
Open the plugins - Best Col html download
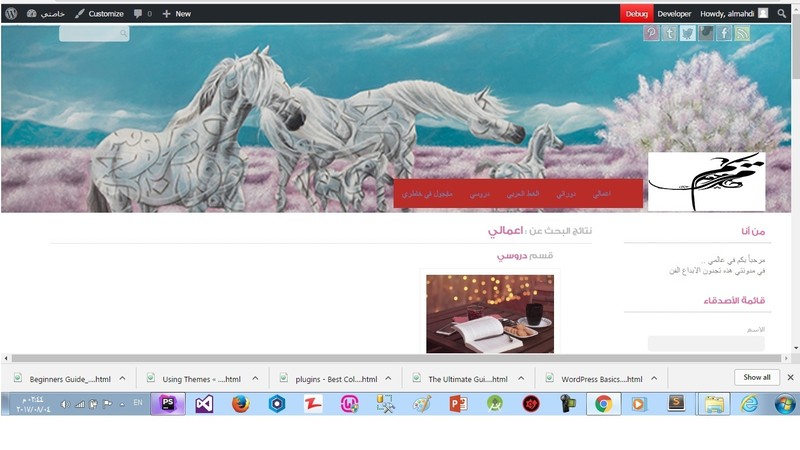pos(329,379)
